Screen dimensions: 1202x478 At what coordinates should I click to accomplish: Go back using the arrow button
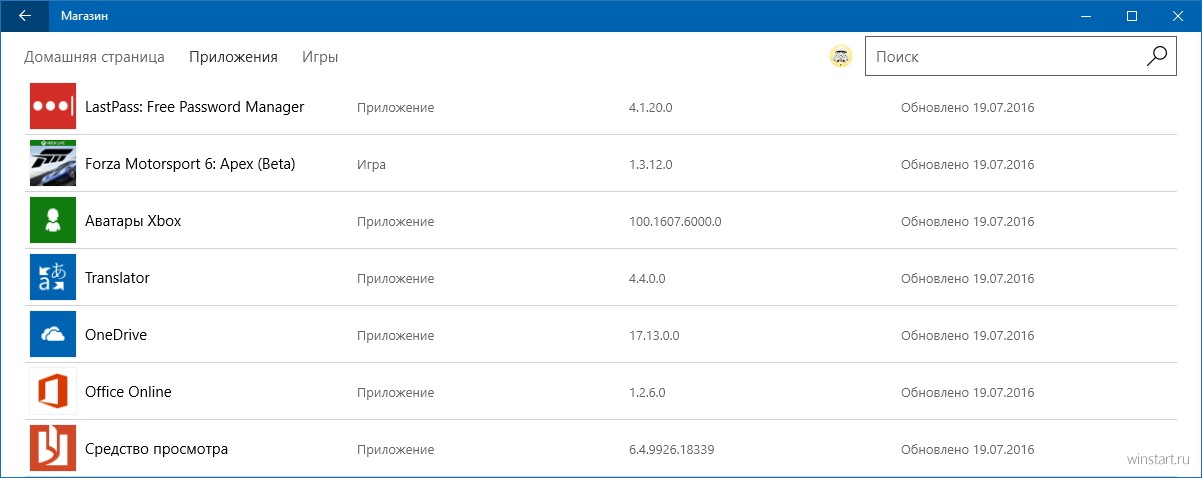click(x=24, y=16)
